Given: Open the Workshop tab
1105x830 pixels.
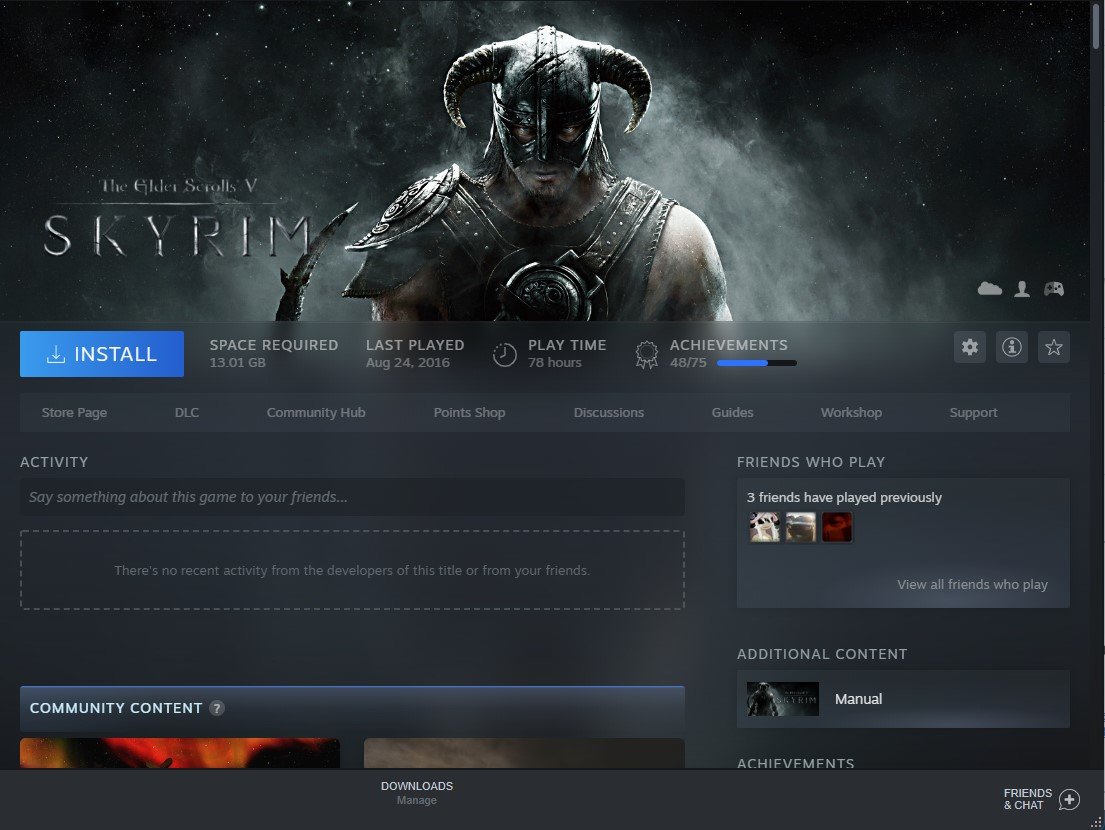Looking at the screenshot, I should (851, 412).
